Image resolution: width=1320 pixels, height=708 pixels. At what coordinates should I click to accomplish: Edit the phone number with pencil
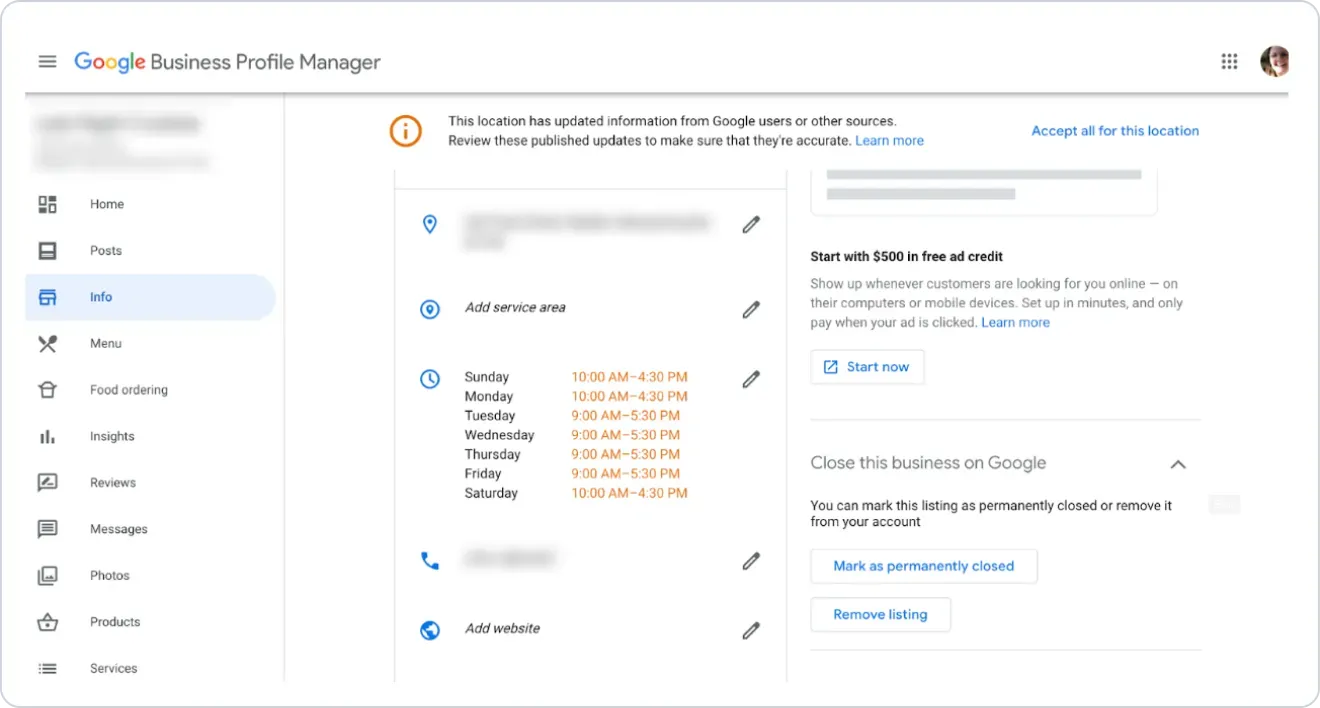click(x=751, y=561)
